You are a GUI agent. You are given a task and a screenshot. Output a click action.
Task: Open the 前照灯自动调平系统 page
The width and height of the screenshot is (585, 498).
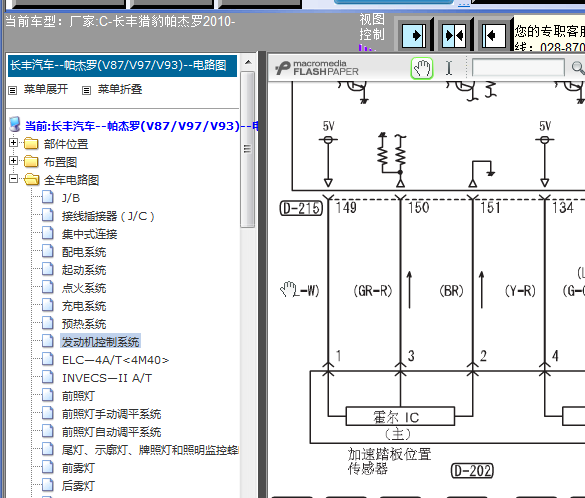click(x=111, y=432)
